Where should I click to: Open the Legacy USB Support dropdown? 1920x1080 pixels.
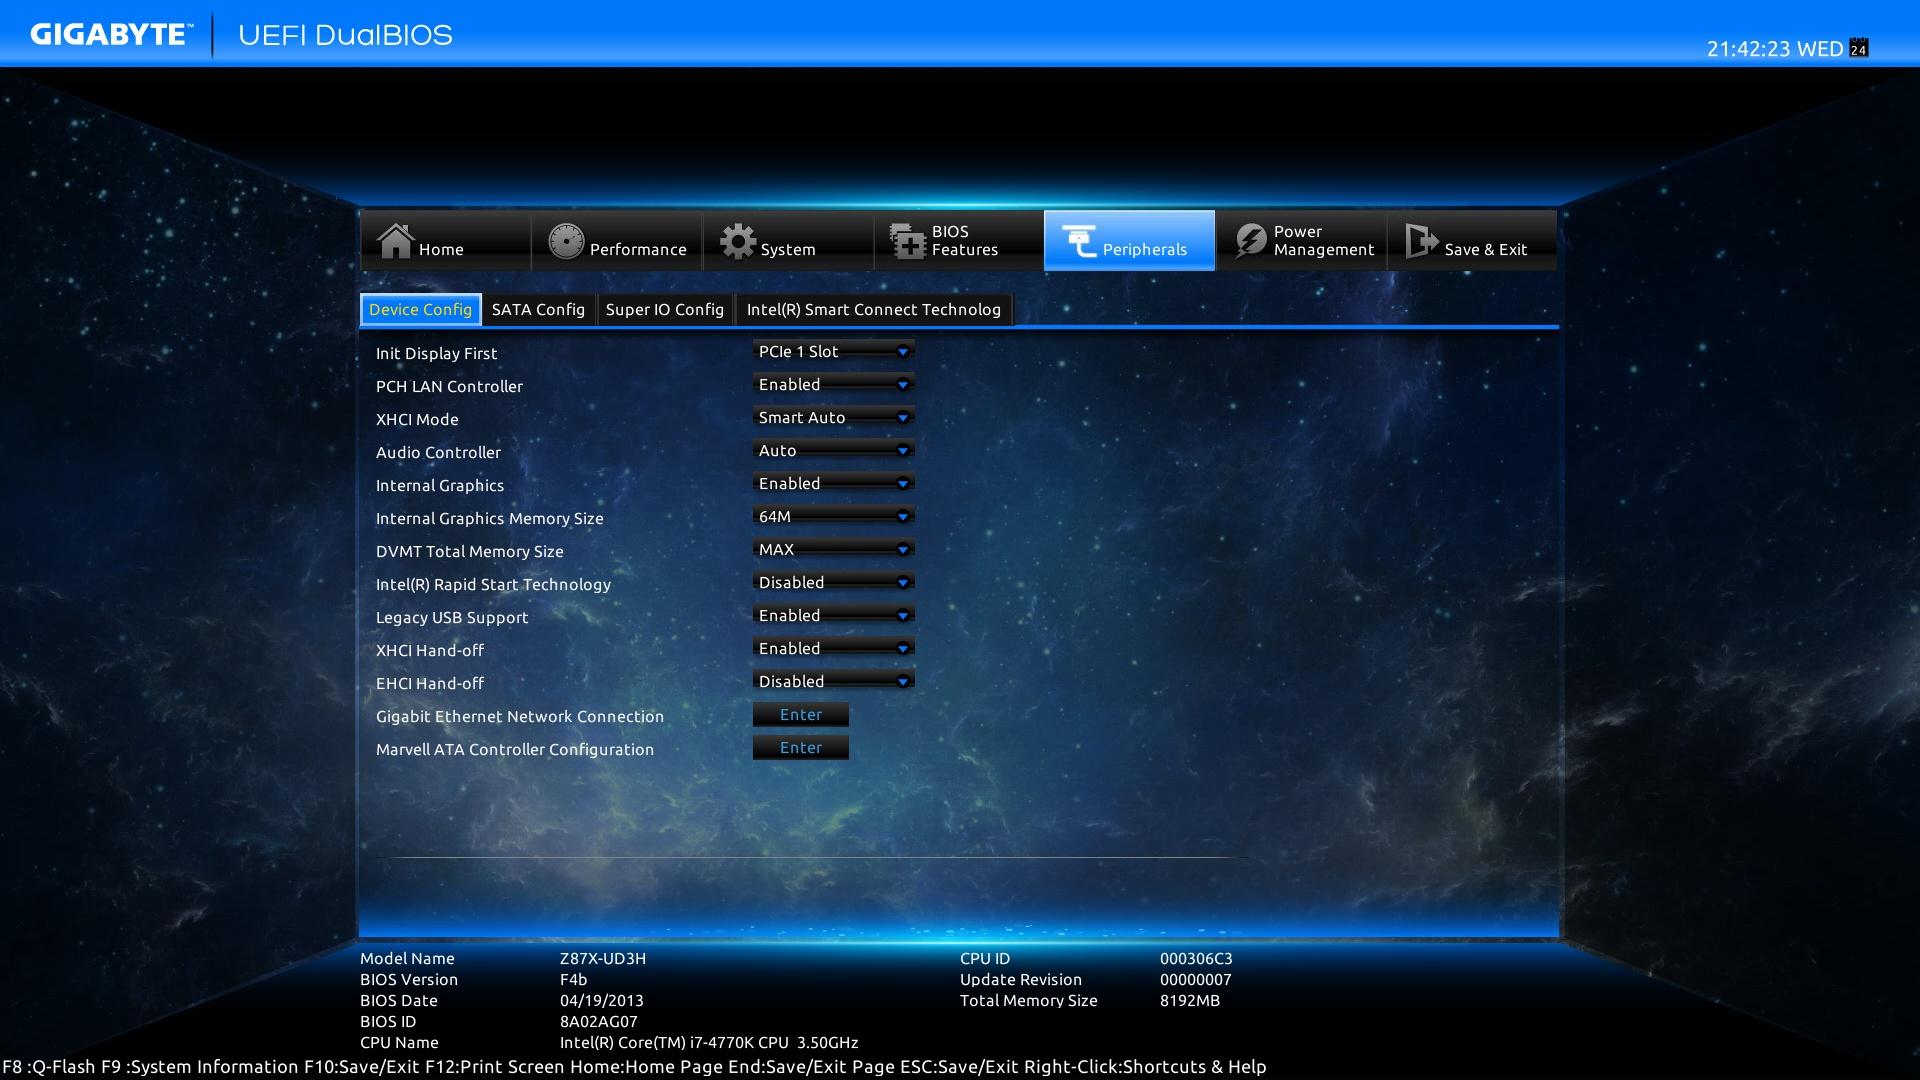click(x=833, y=615)
